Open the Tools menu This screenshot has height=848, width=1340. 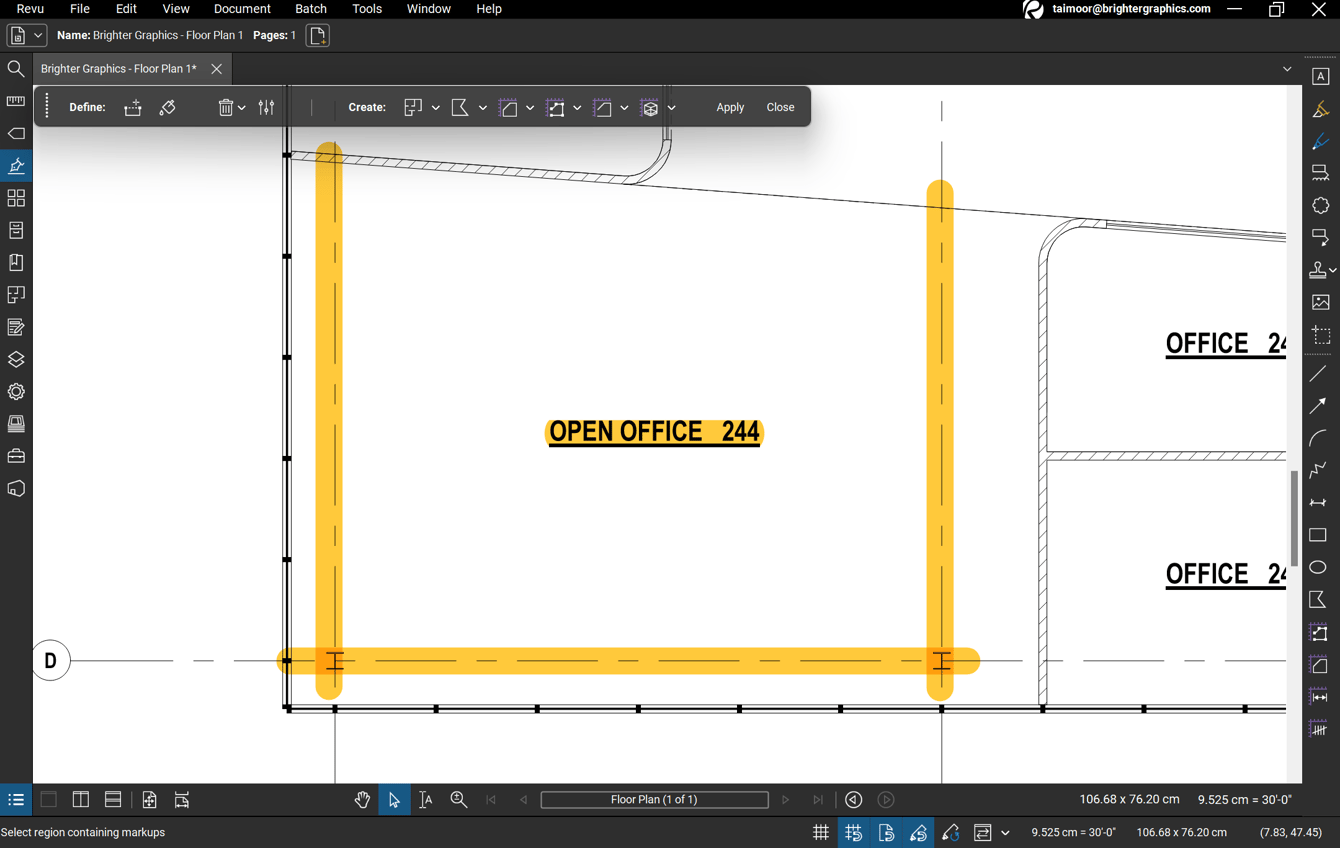[366, 9]
